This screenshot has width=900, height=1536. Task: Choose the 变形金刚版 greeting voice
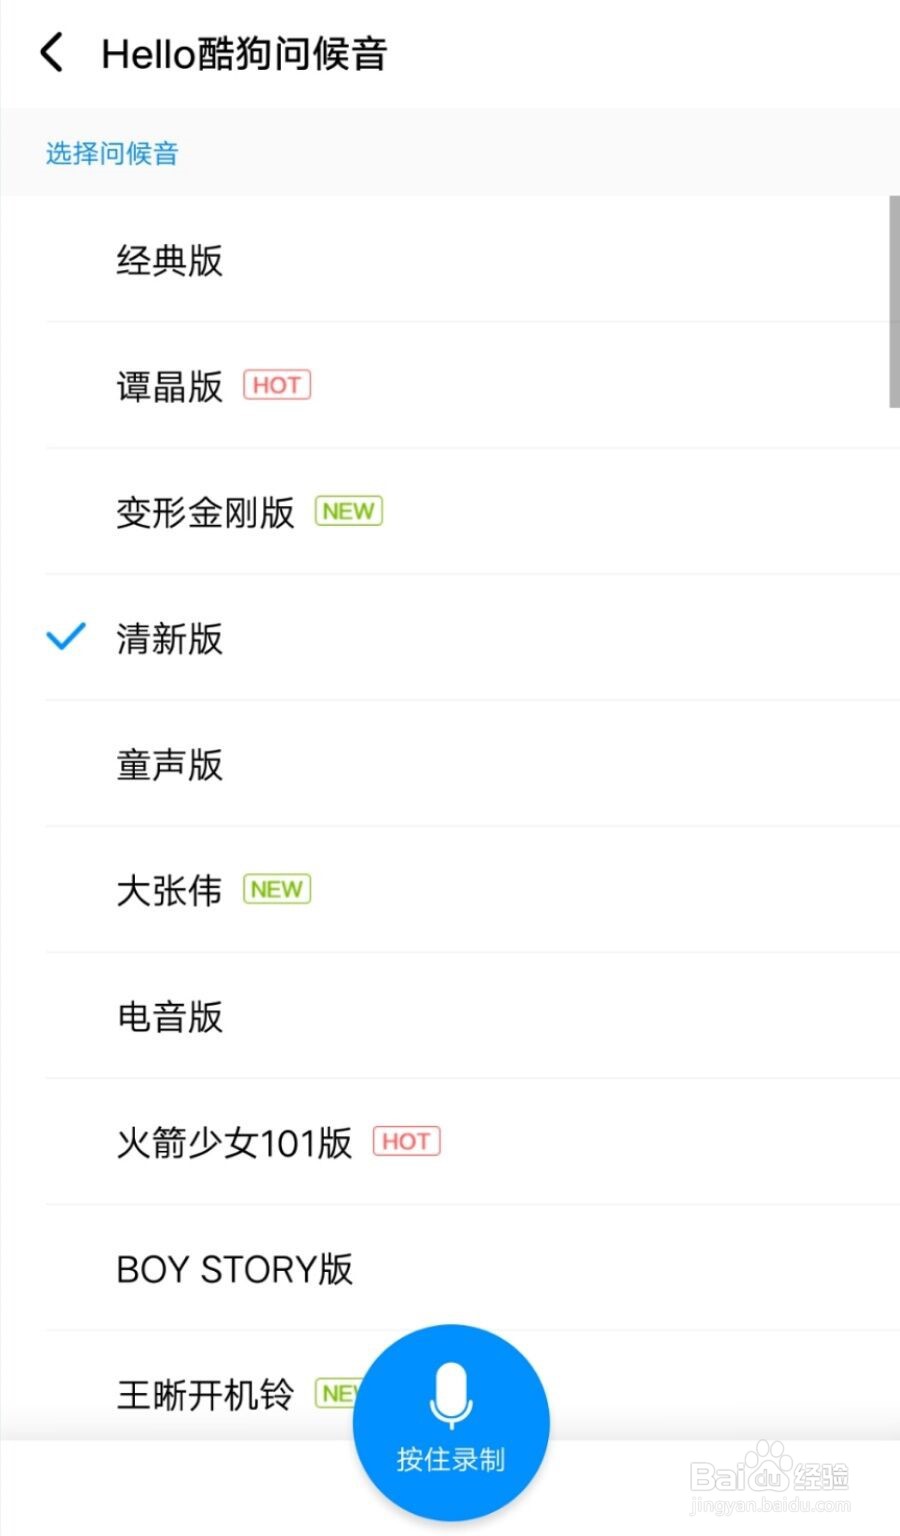205,513
